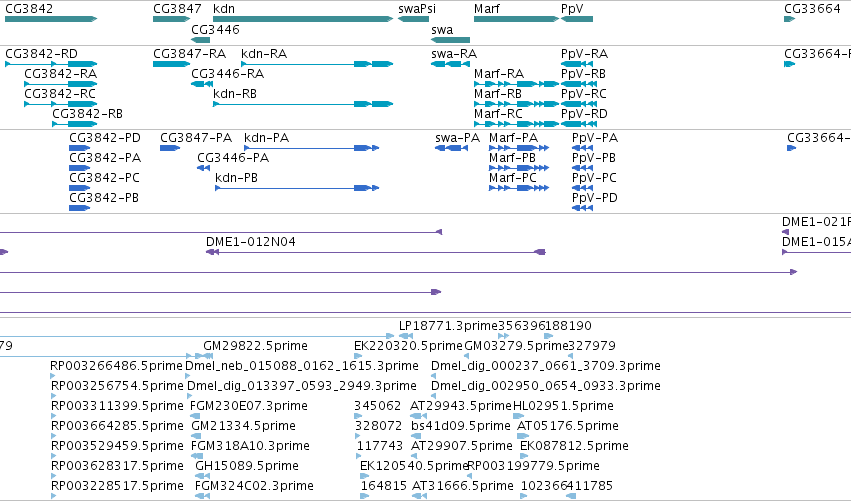Select transcript CG3842-RA
Image resolution: width=851 pixels, height=501 pixels.
pos(61,84)
